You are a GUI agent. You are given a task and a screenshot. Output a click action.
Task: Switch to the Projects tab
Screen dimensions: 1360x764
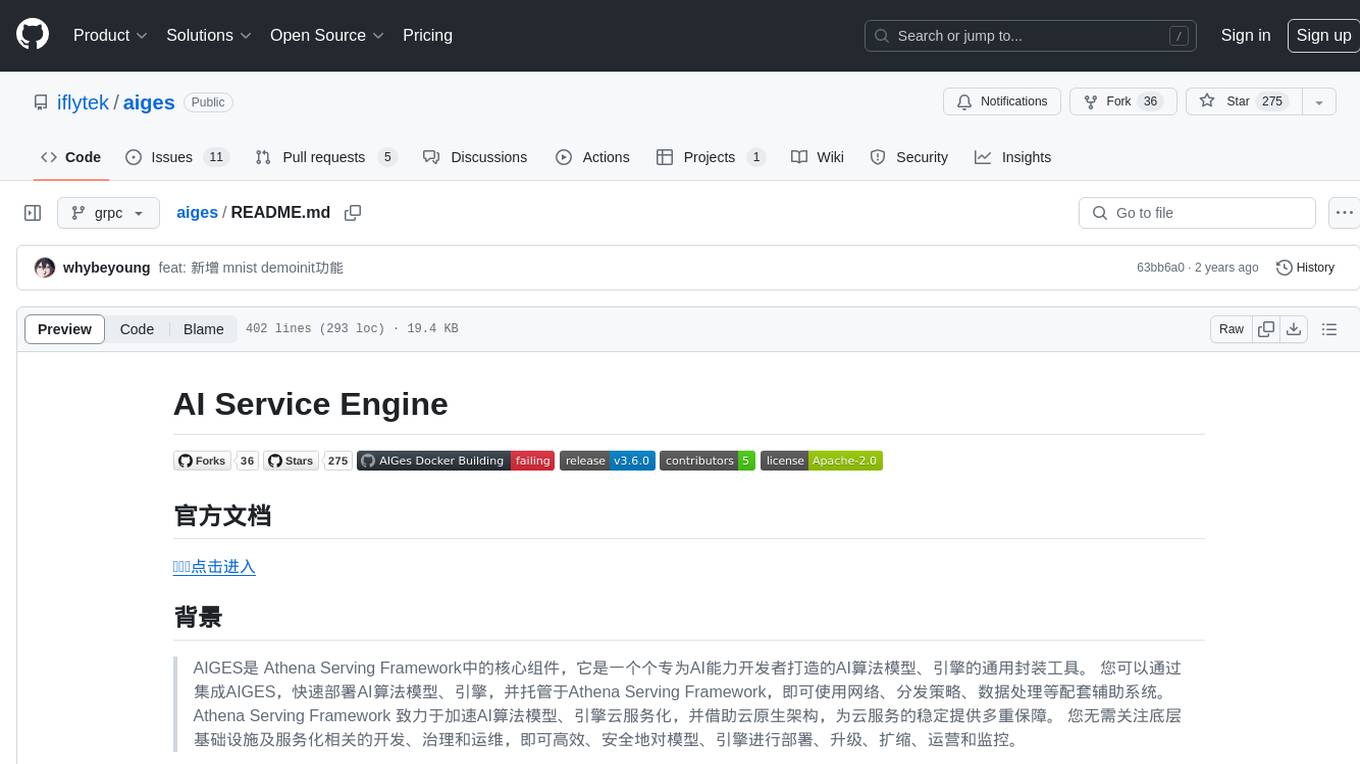[711, 157]
